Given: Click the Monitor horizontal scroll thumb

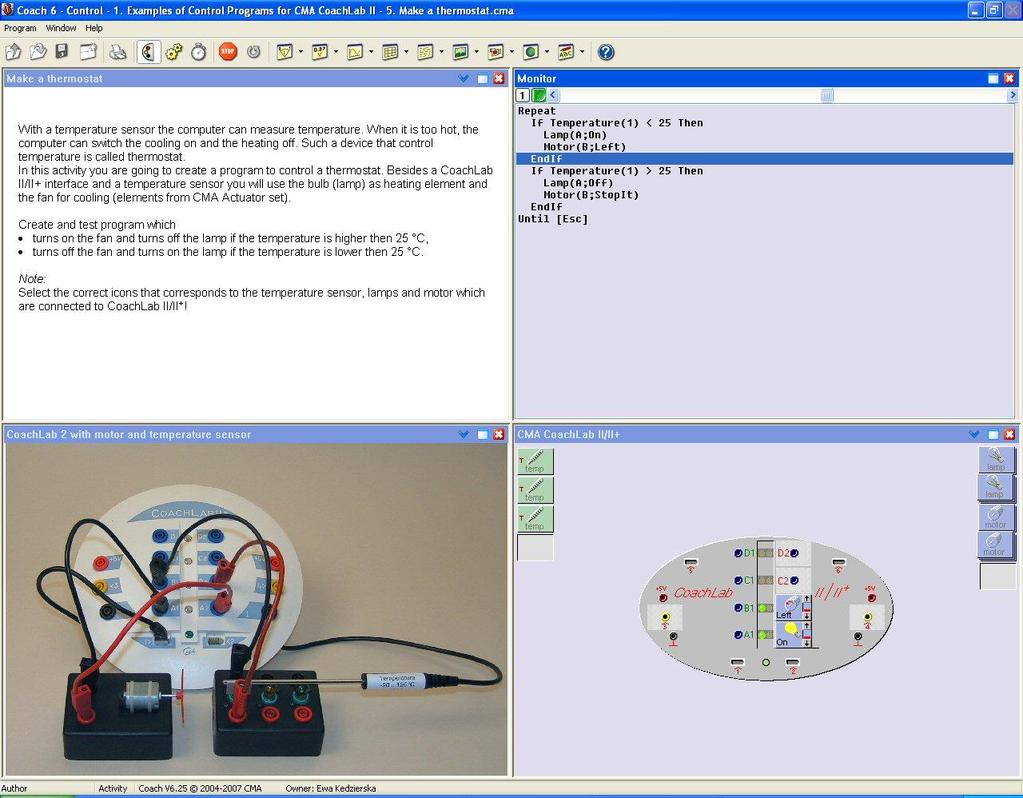Looking at the screenshot, I should coord(827,95).
